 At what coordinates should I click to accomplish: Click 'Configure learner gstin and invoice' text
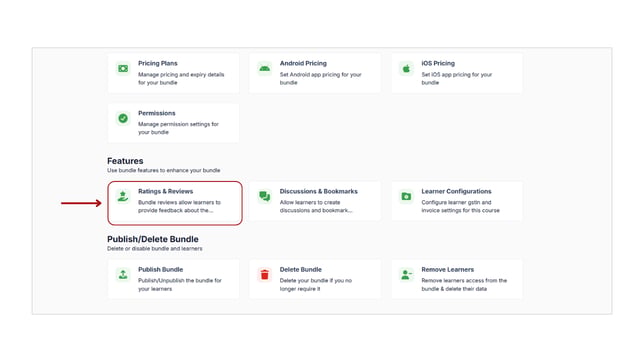(460, 206)
